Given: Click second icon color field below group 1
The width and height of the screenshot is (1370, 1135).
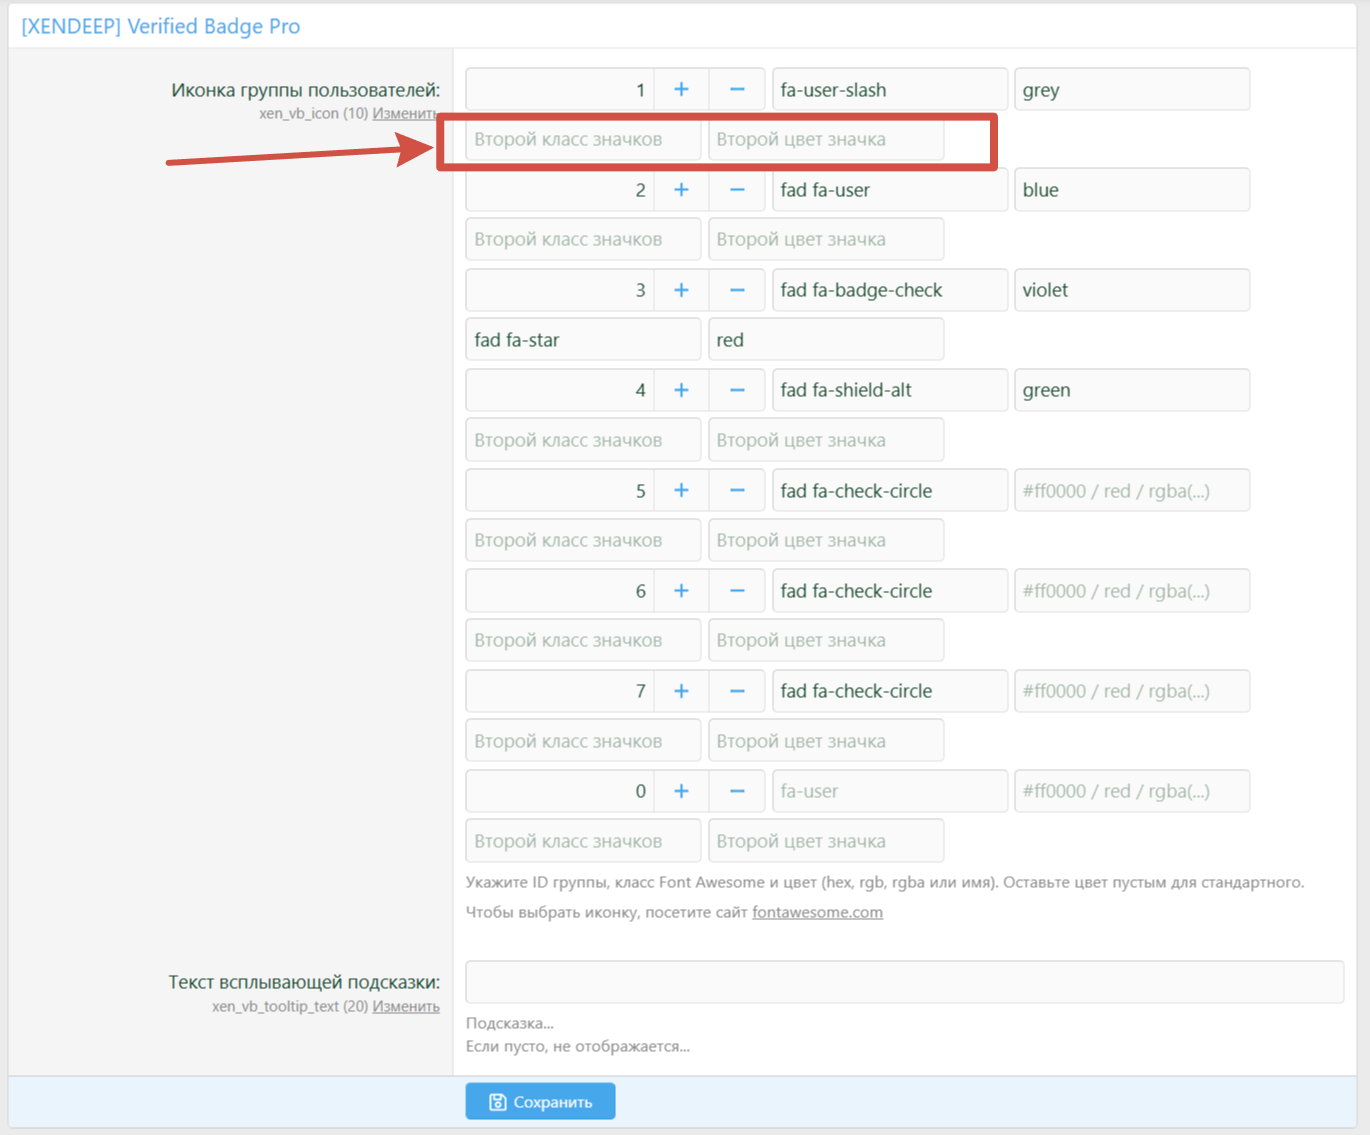Looking at the screenshot, I should 826,140.
